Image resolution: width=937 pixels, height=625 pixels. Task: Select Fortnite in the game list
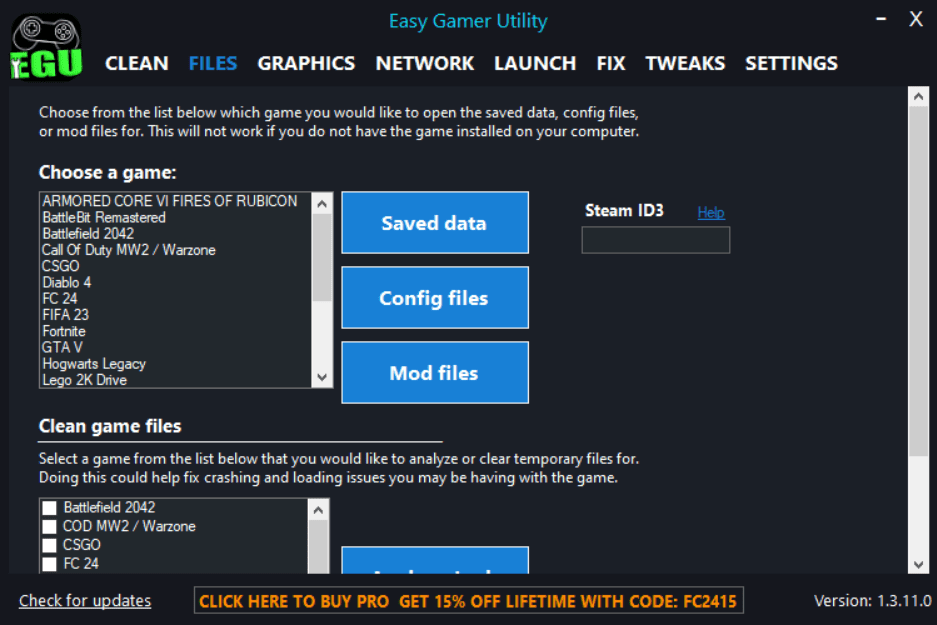coord(176,331)
